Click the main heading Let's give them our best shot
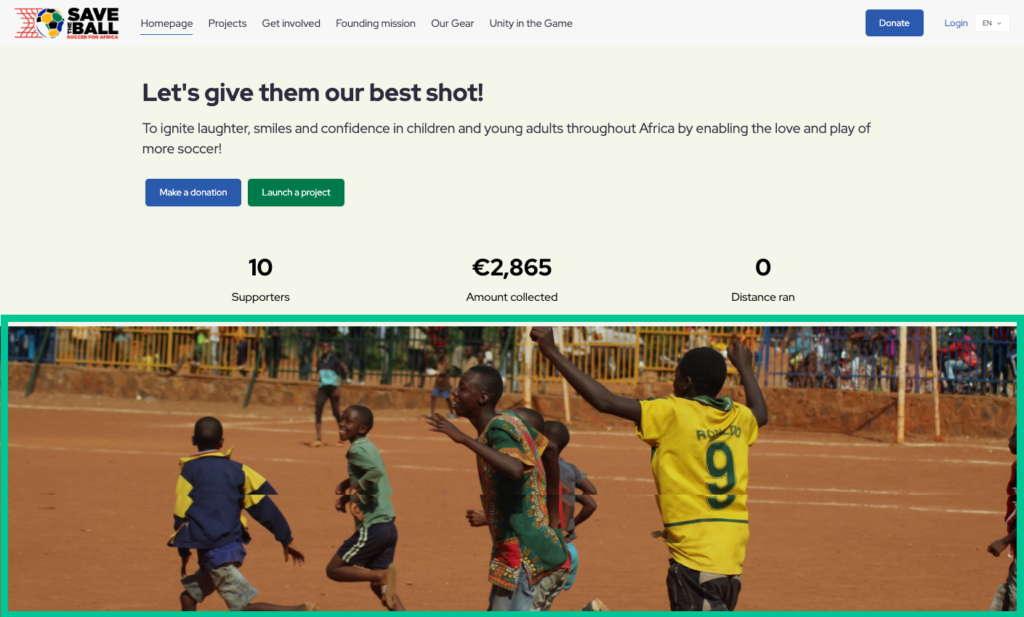 tap(313, 93)
